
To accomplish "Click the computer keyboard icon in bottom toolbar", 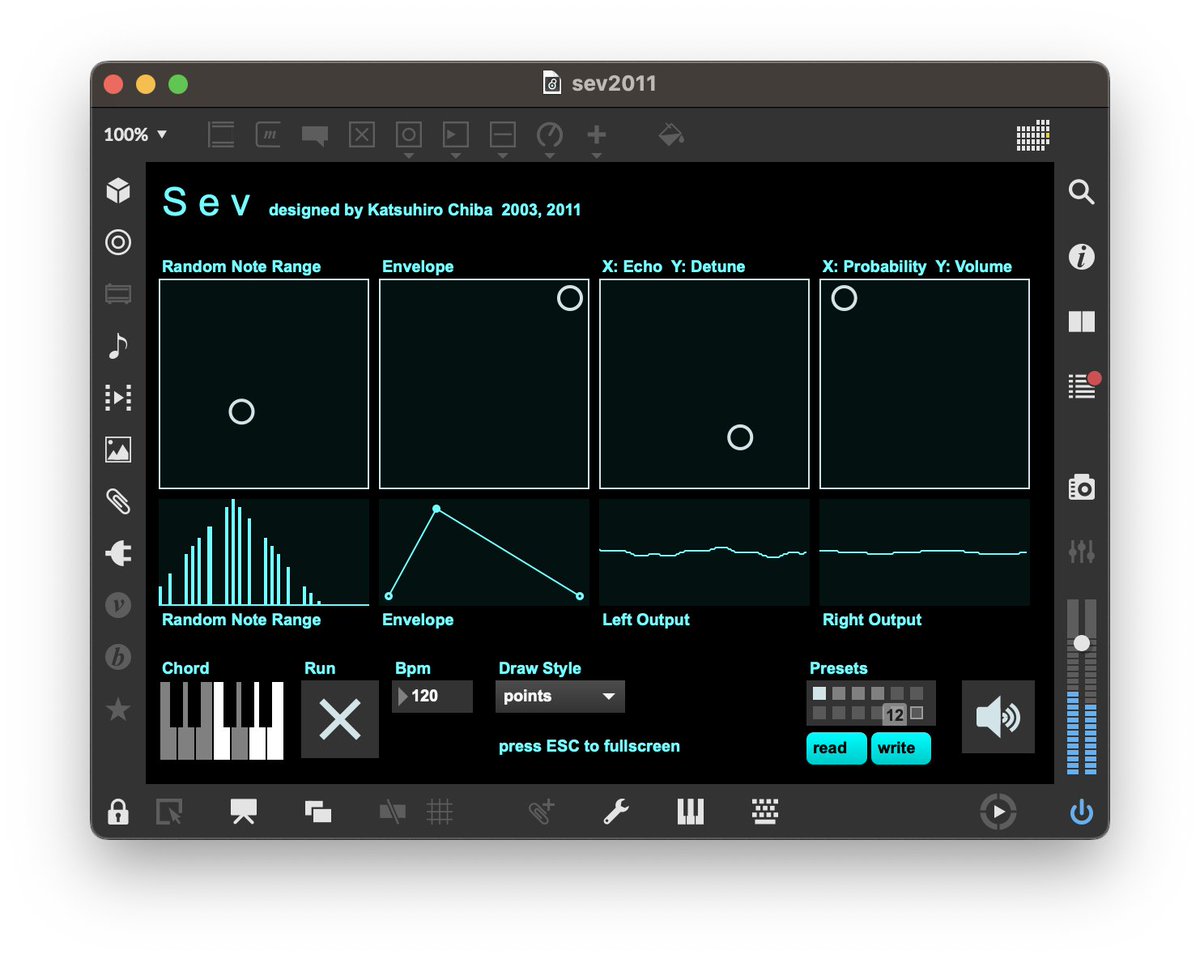I will (x=765, y=812).
